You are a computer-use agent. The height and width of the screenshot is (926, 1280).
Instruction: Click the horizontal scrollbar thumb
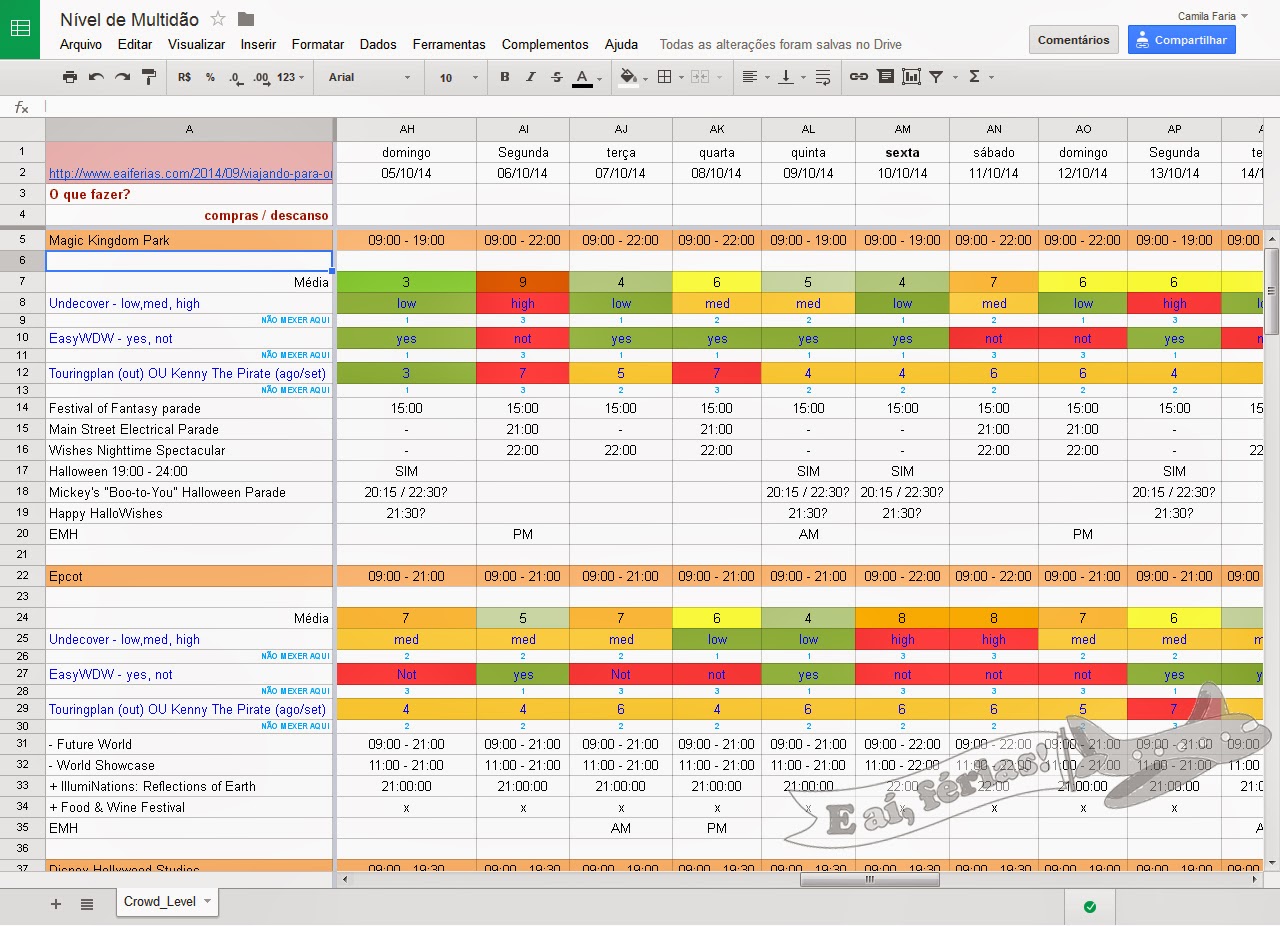[870, 880]
